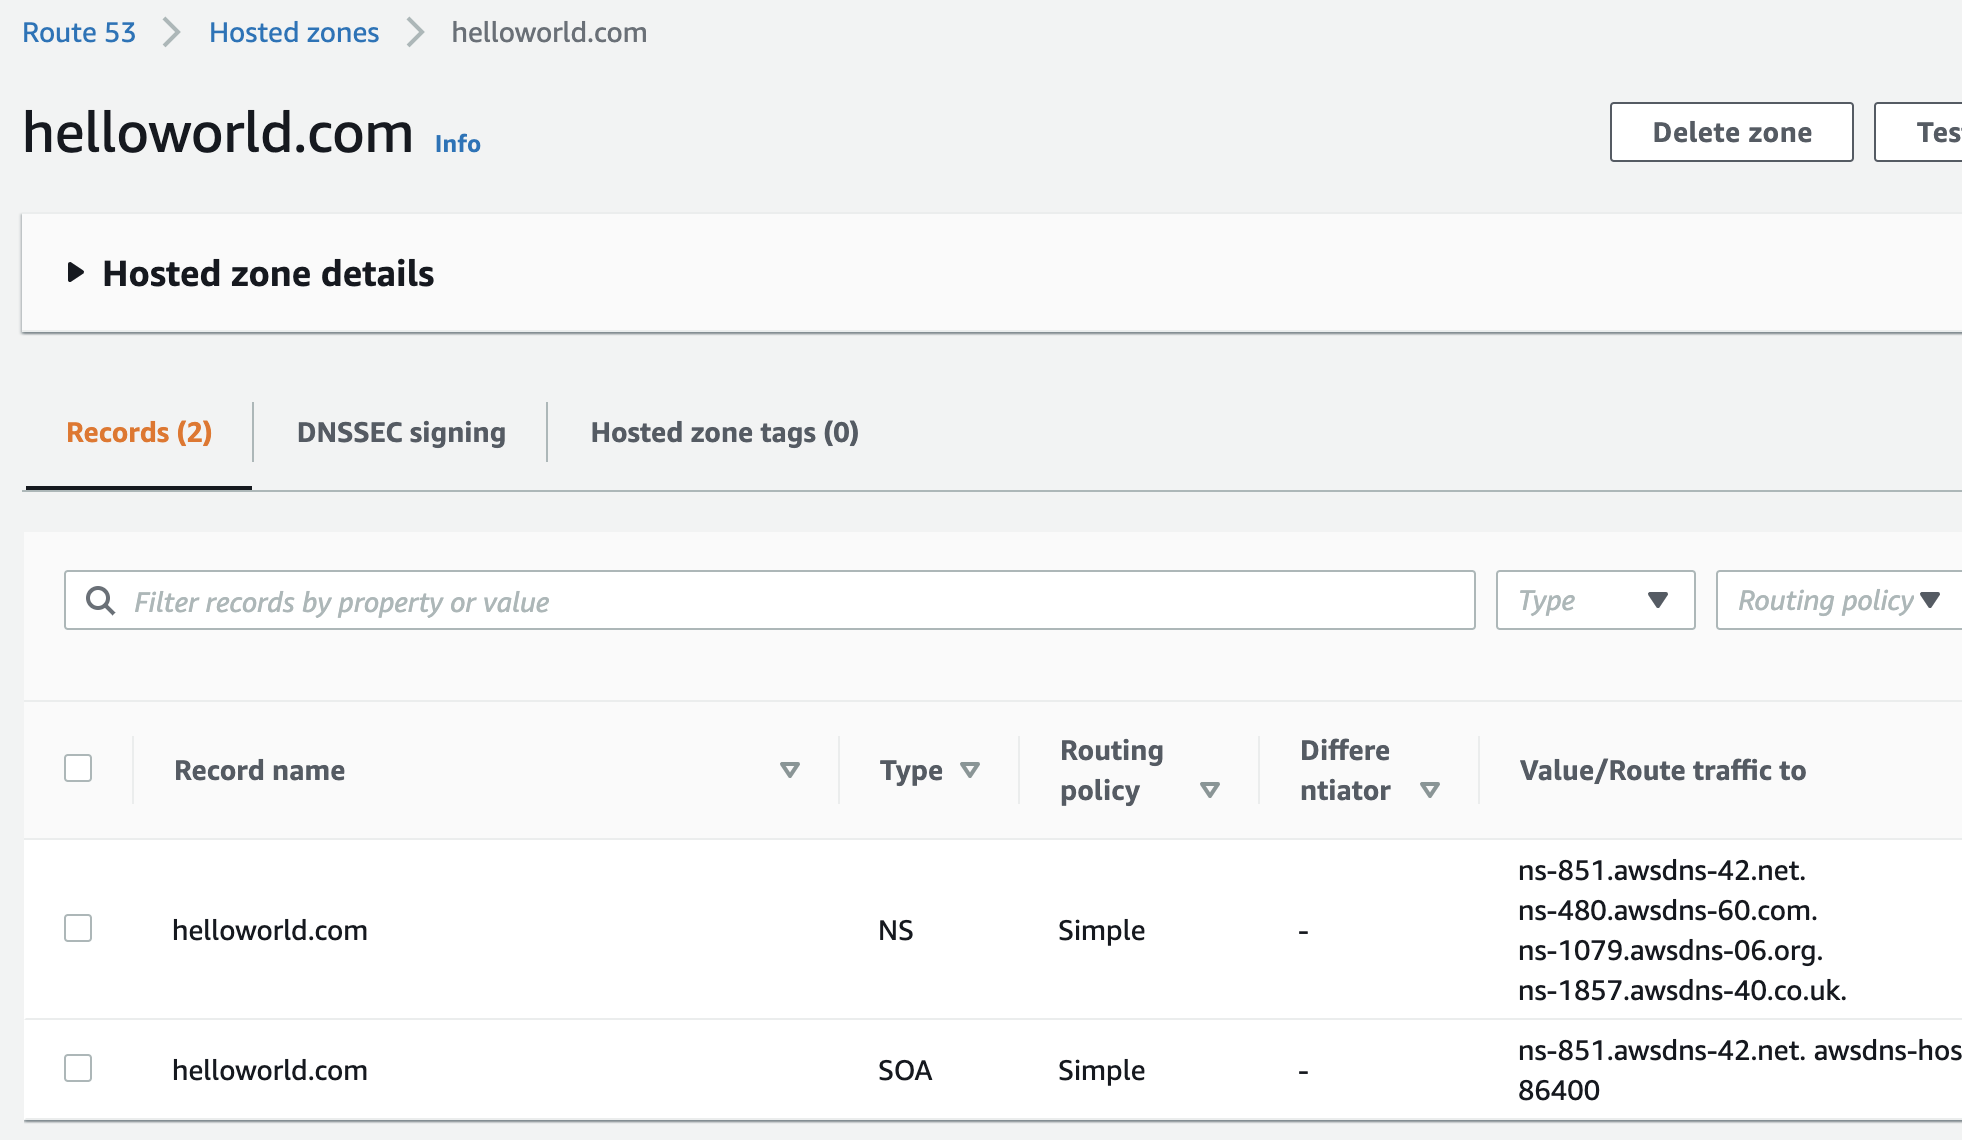Viewport: 1962px width, 1140px height.
Task: Click the SOA type cell
Action: 905,1070
